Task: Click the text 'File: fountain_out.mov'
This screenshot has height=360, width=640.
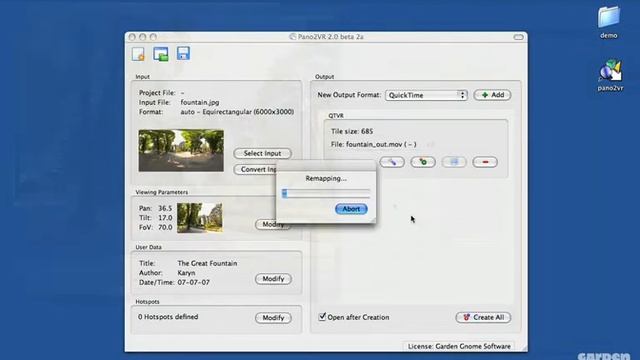Action: [x=367, y=144]
